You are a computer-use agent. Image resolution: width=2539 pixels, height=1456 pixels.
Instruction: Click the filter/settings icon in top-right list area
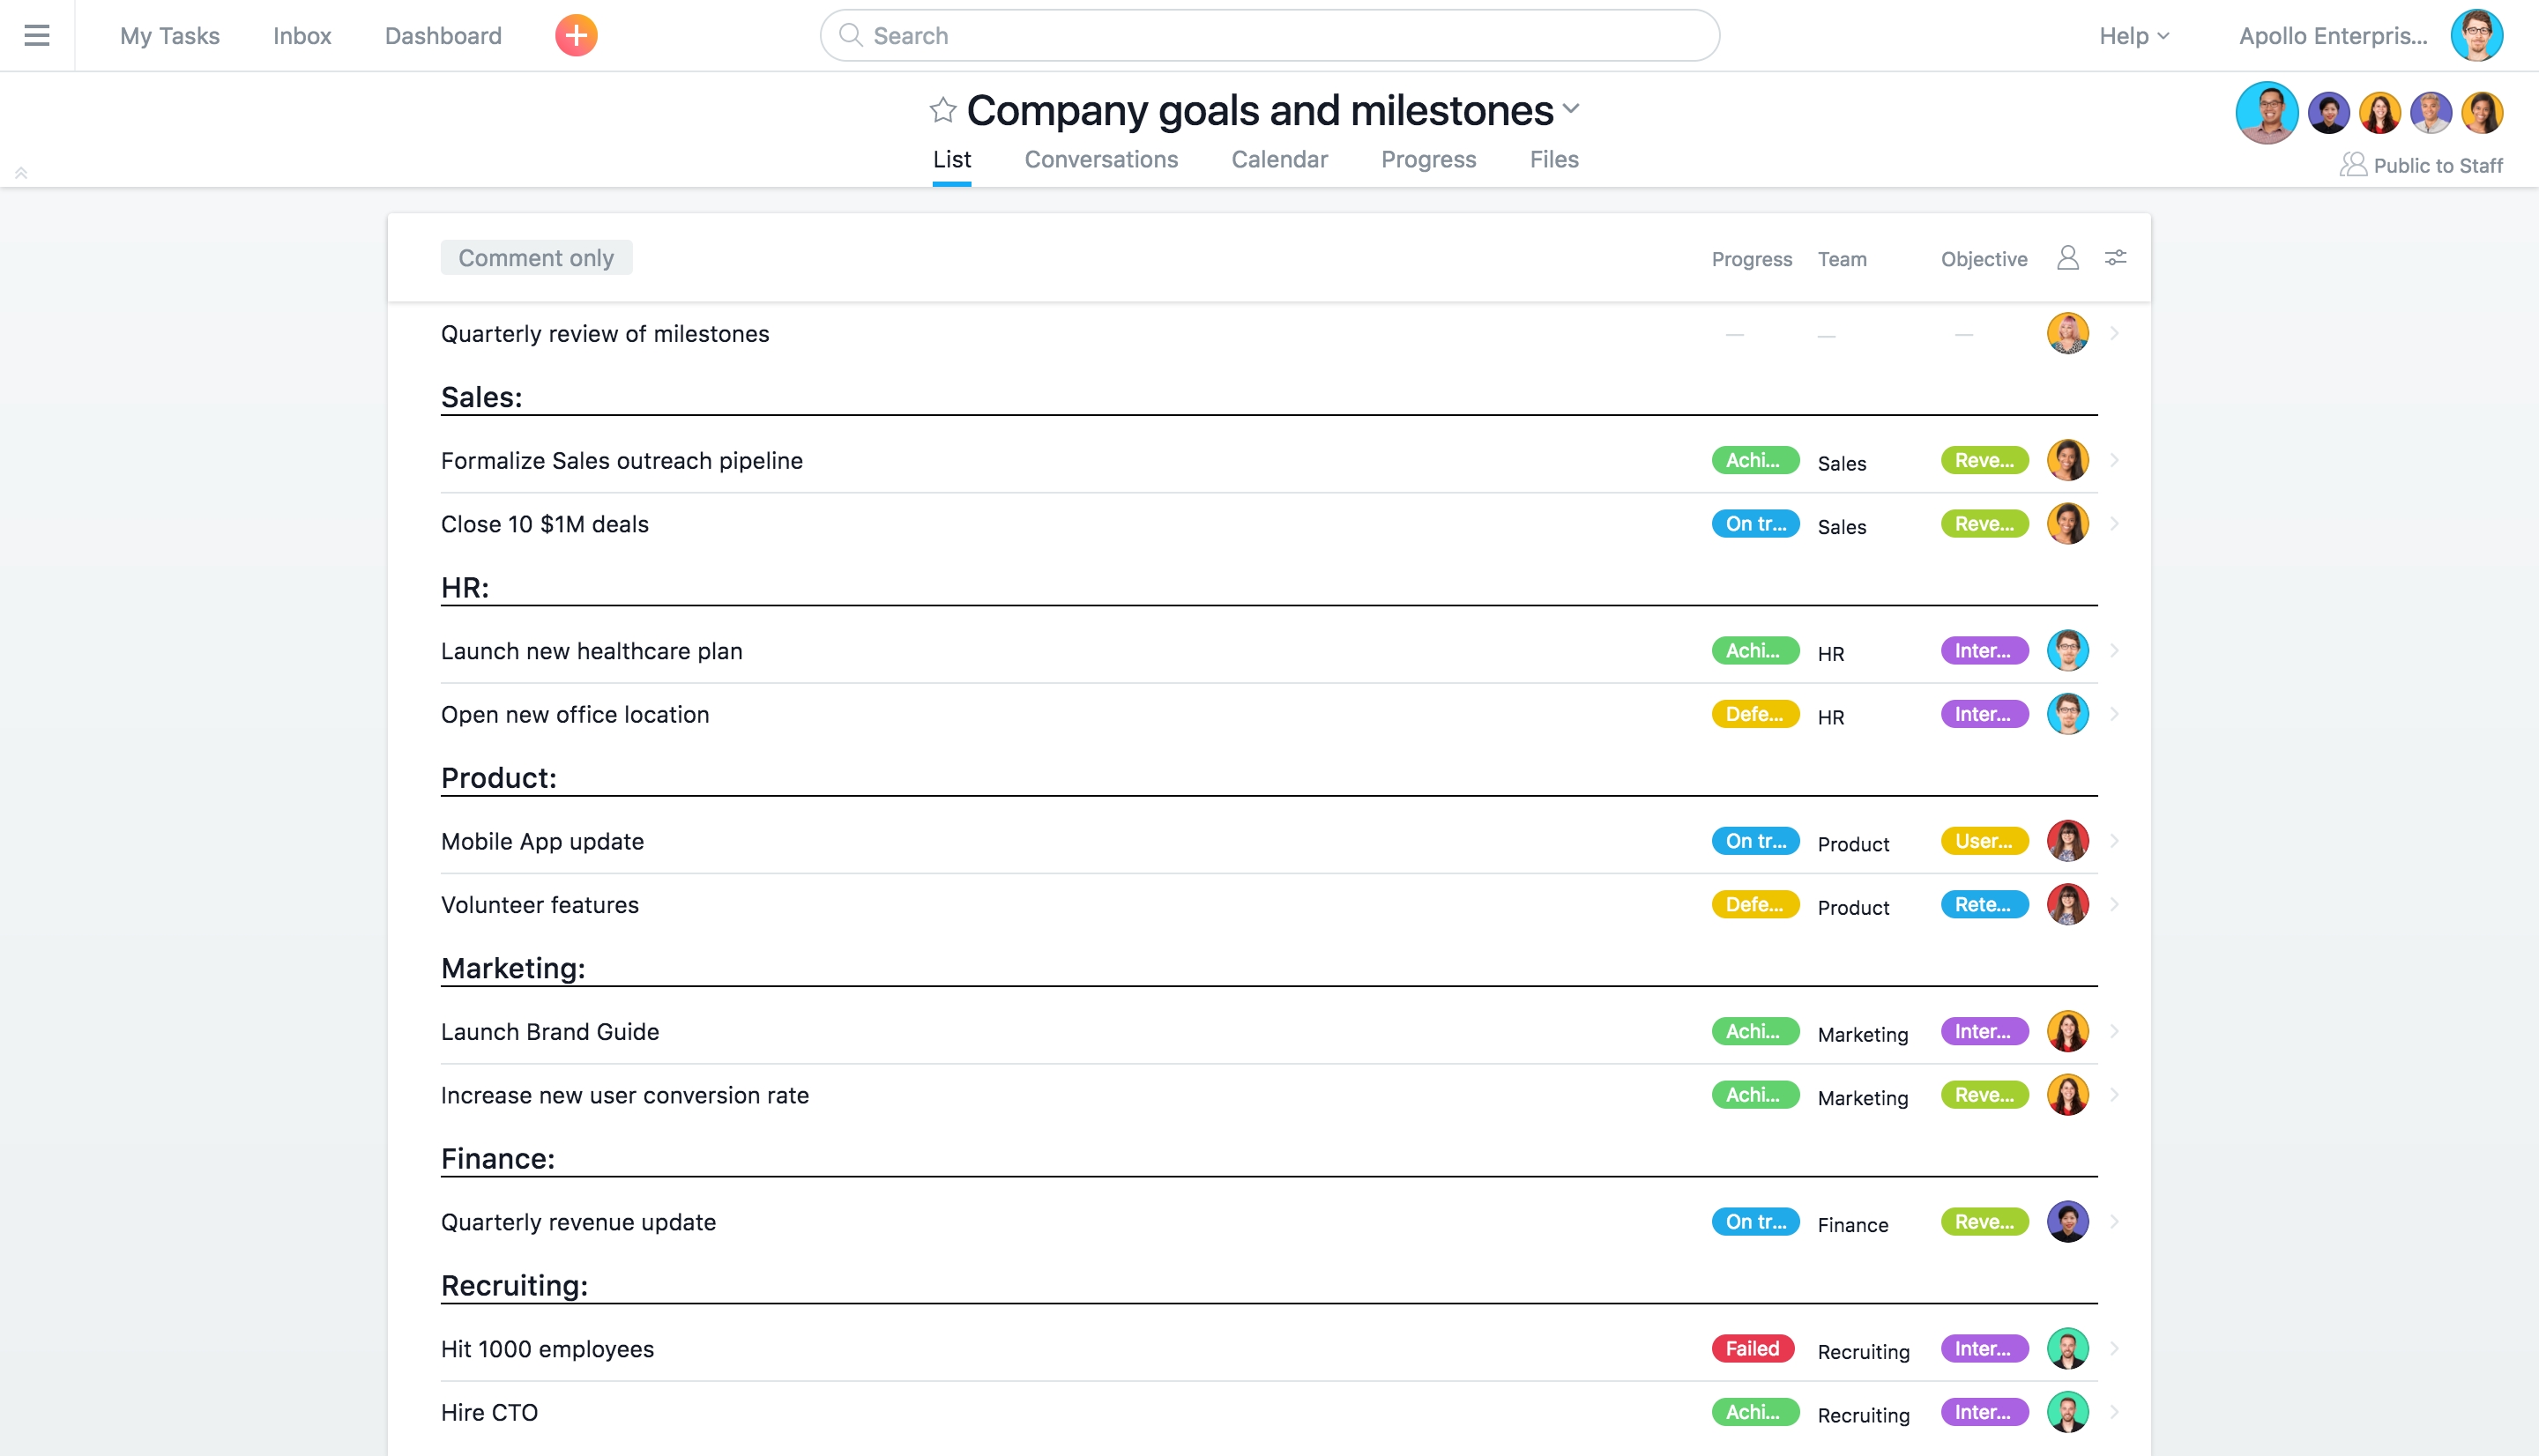pos(2117,258)
